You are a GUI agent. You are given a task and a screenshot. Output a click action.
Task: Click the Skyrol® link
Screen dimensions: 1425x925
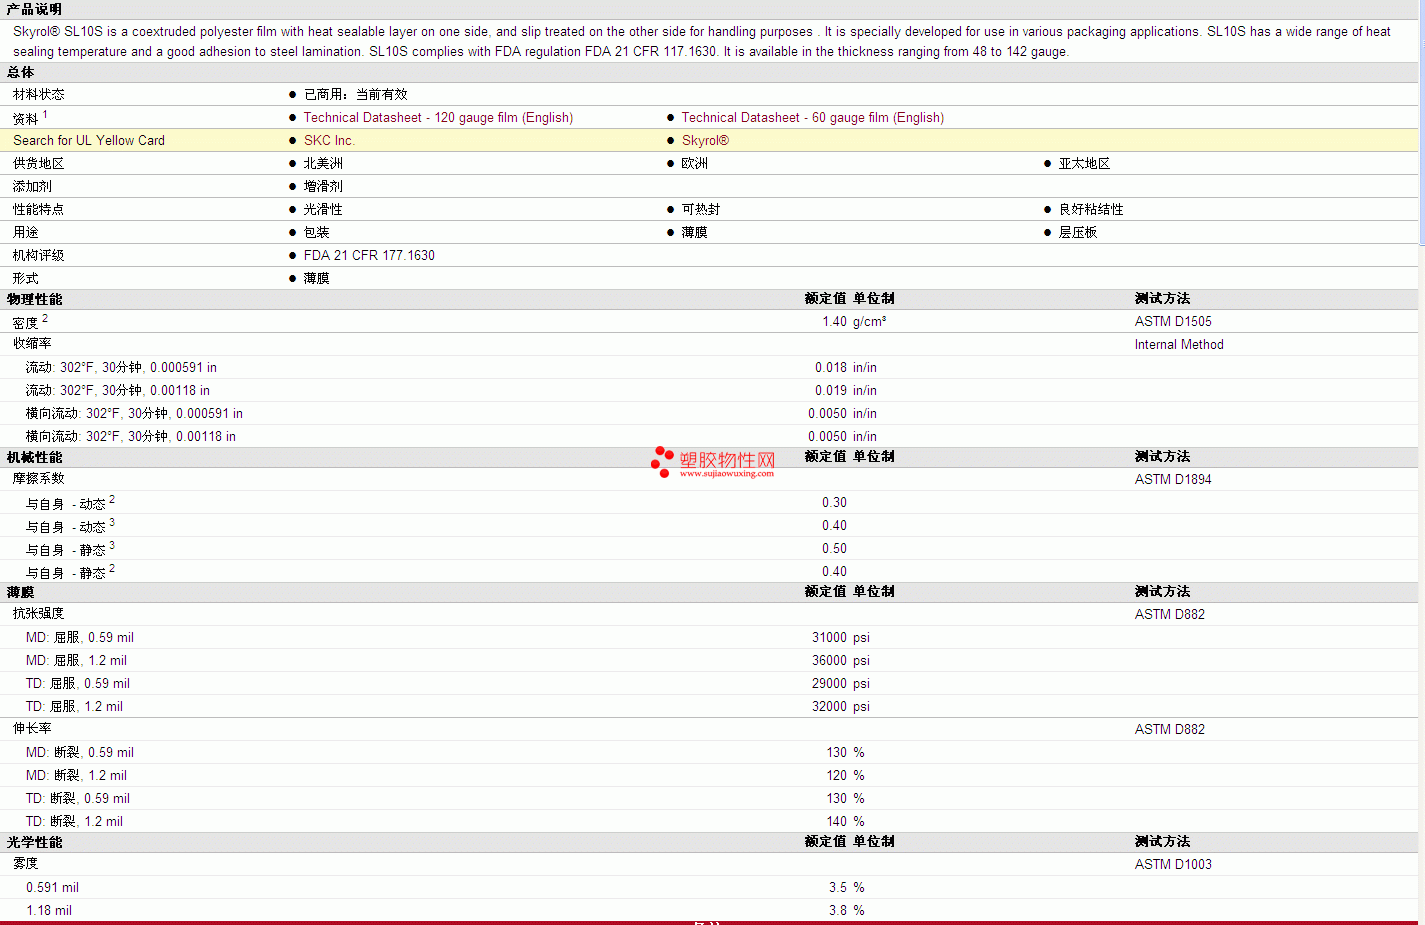click(705, 140)
